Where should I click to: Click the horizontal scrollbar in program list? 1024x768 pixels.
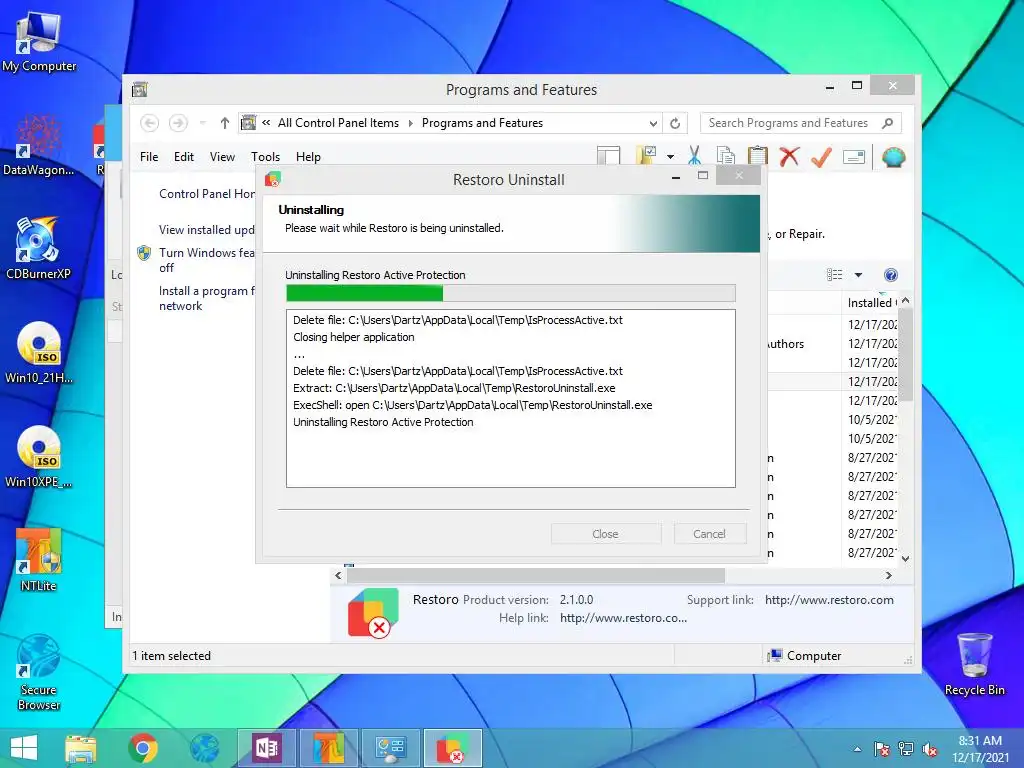[536, 575]
